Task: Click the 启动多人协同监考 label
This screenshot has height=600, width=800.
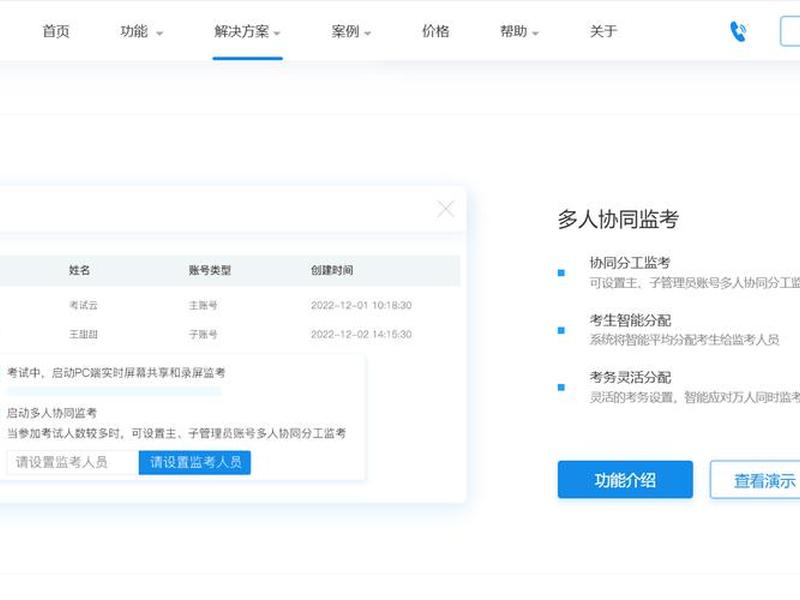Action: 52,413
